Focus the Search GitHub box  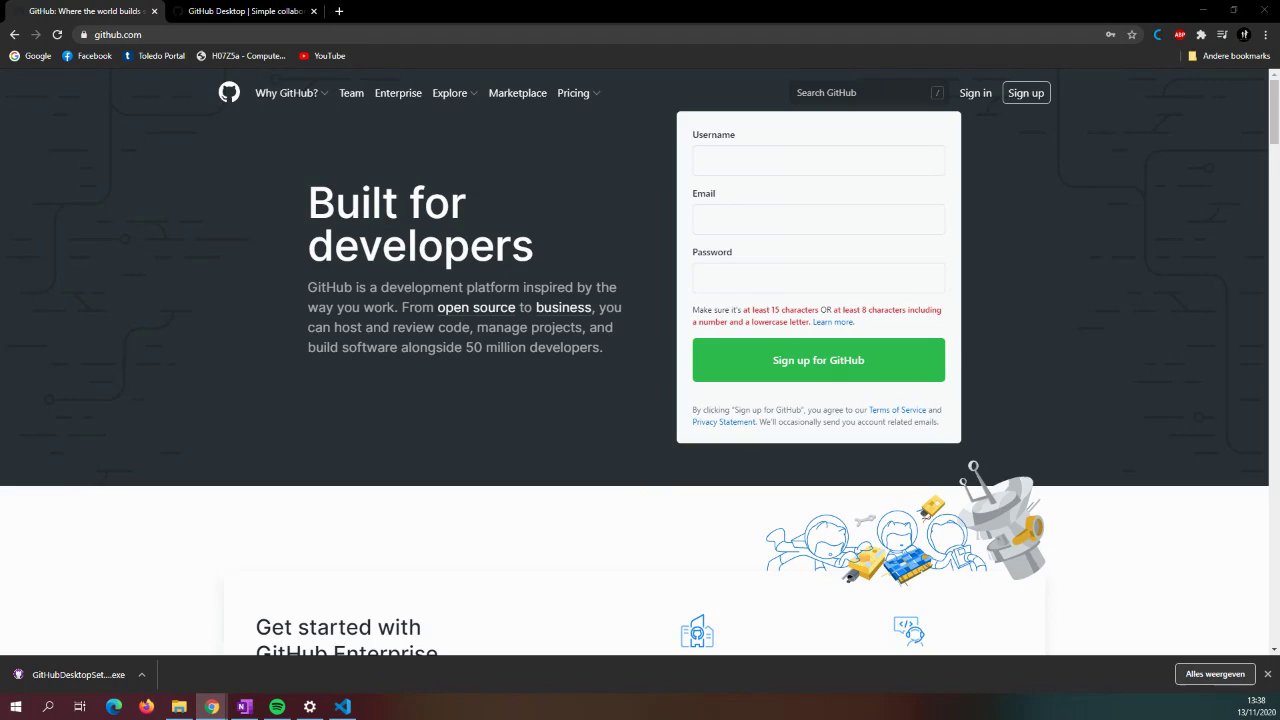868,93
